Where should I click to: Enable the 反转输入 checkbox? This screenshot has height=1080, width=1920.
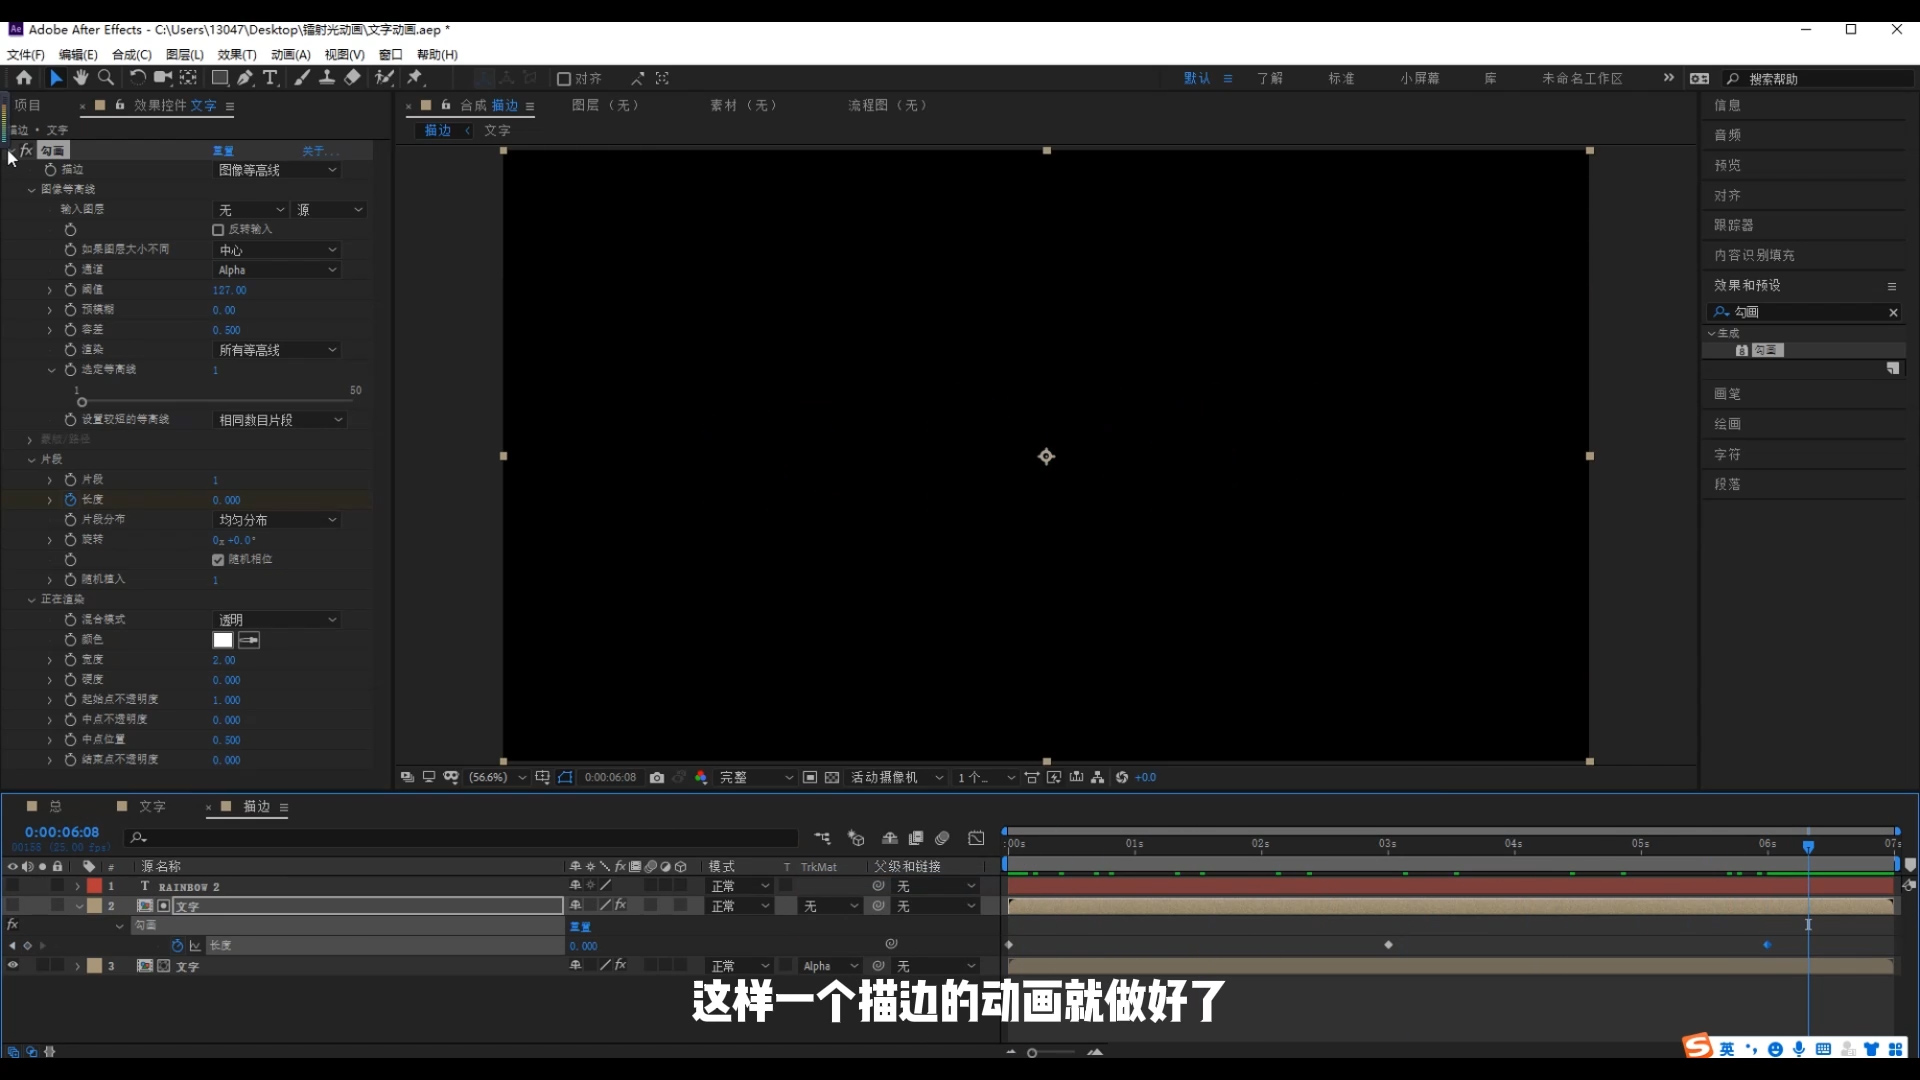(218, 230)
